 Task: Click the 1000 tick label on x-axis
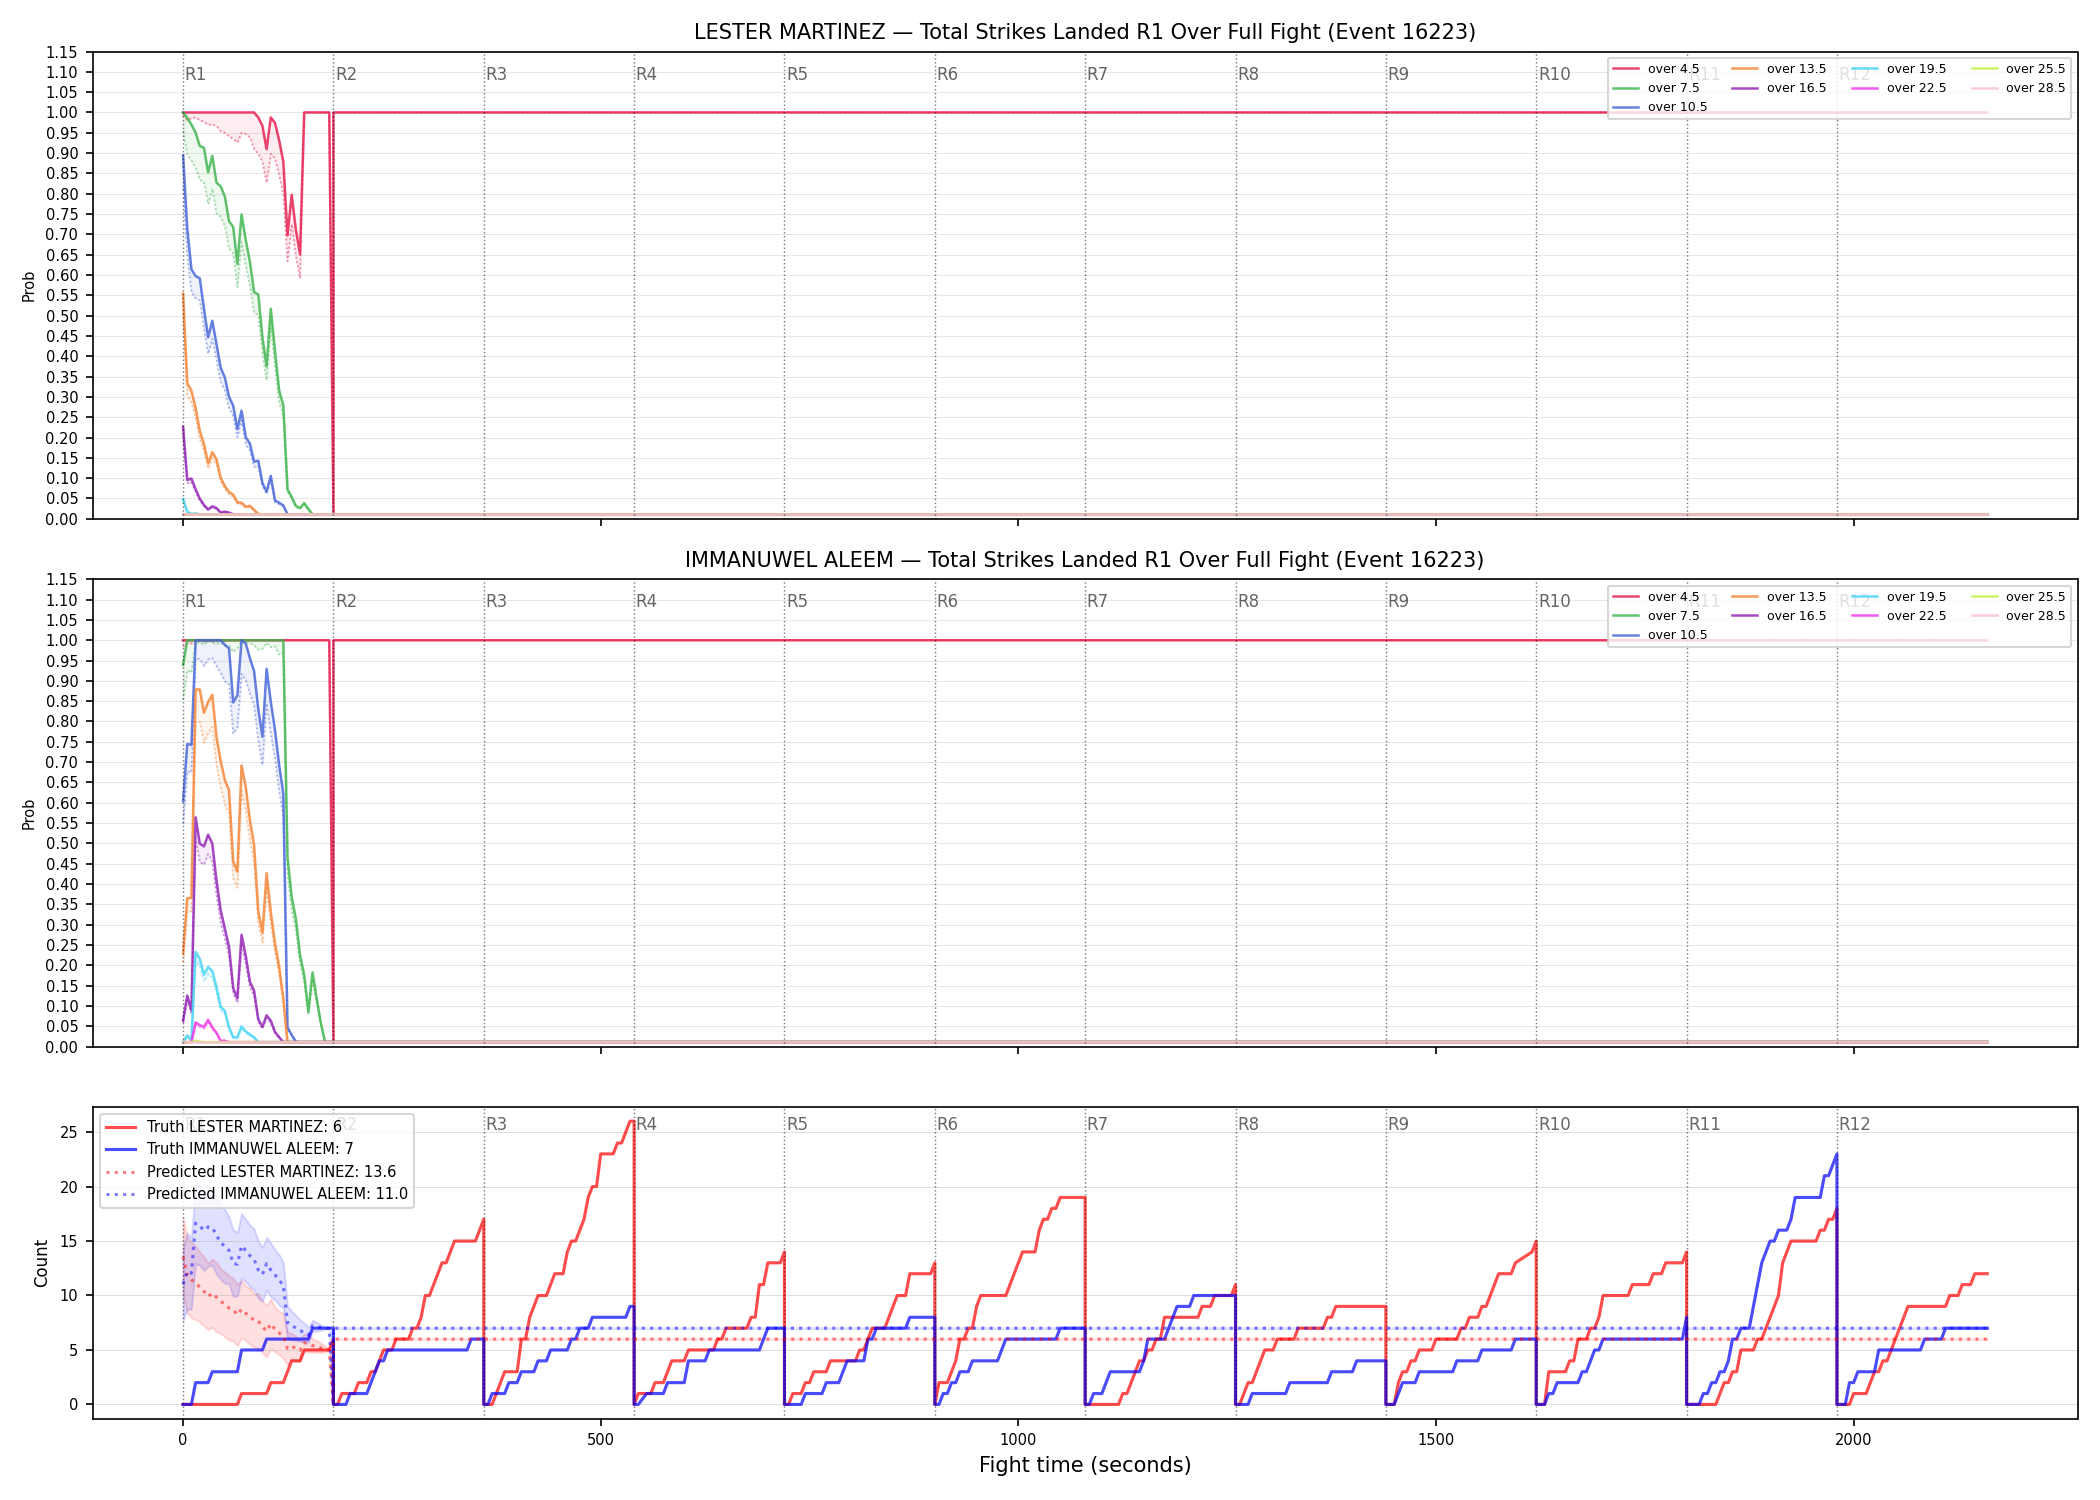tap(1018, 1439)
